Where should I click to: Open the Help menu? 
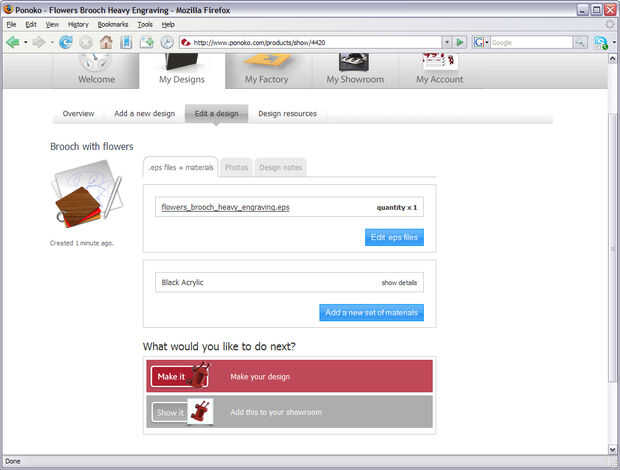click(168, 25)
